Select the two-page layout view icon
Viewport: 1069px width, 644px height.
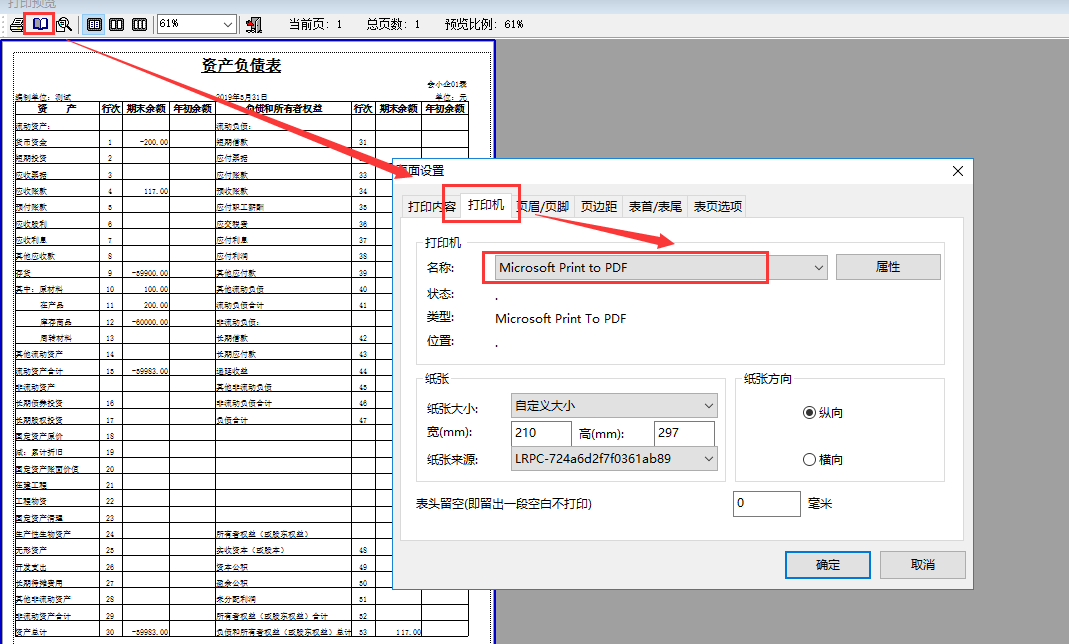coord(117,25)
